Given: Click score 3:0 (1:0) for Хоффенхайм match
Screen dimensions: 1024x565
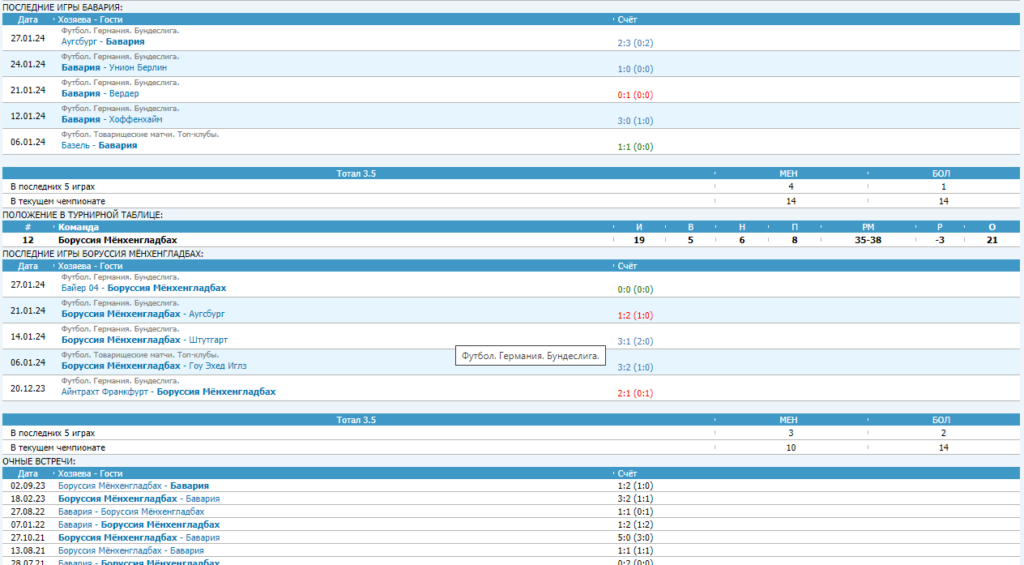Looking at the screenshot, I should [x=635, y=121].
